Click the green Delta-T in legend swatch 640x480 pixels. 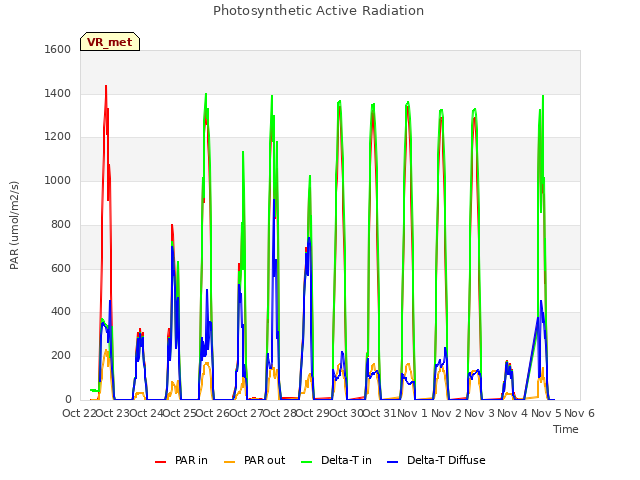[307, 462]
